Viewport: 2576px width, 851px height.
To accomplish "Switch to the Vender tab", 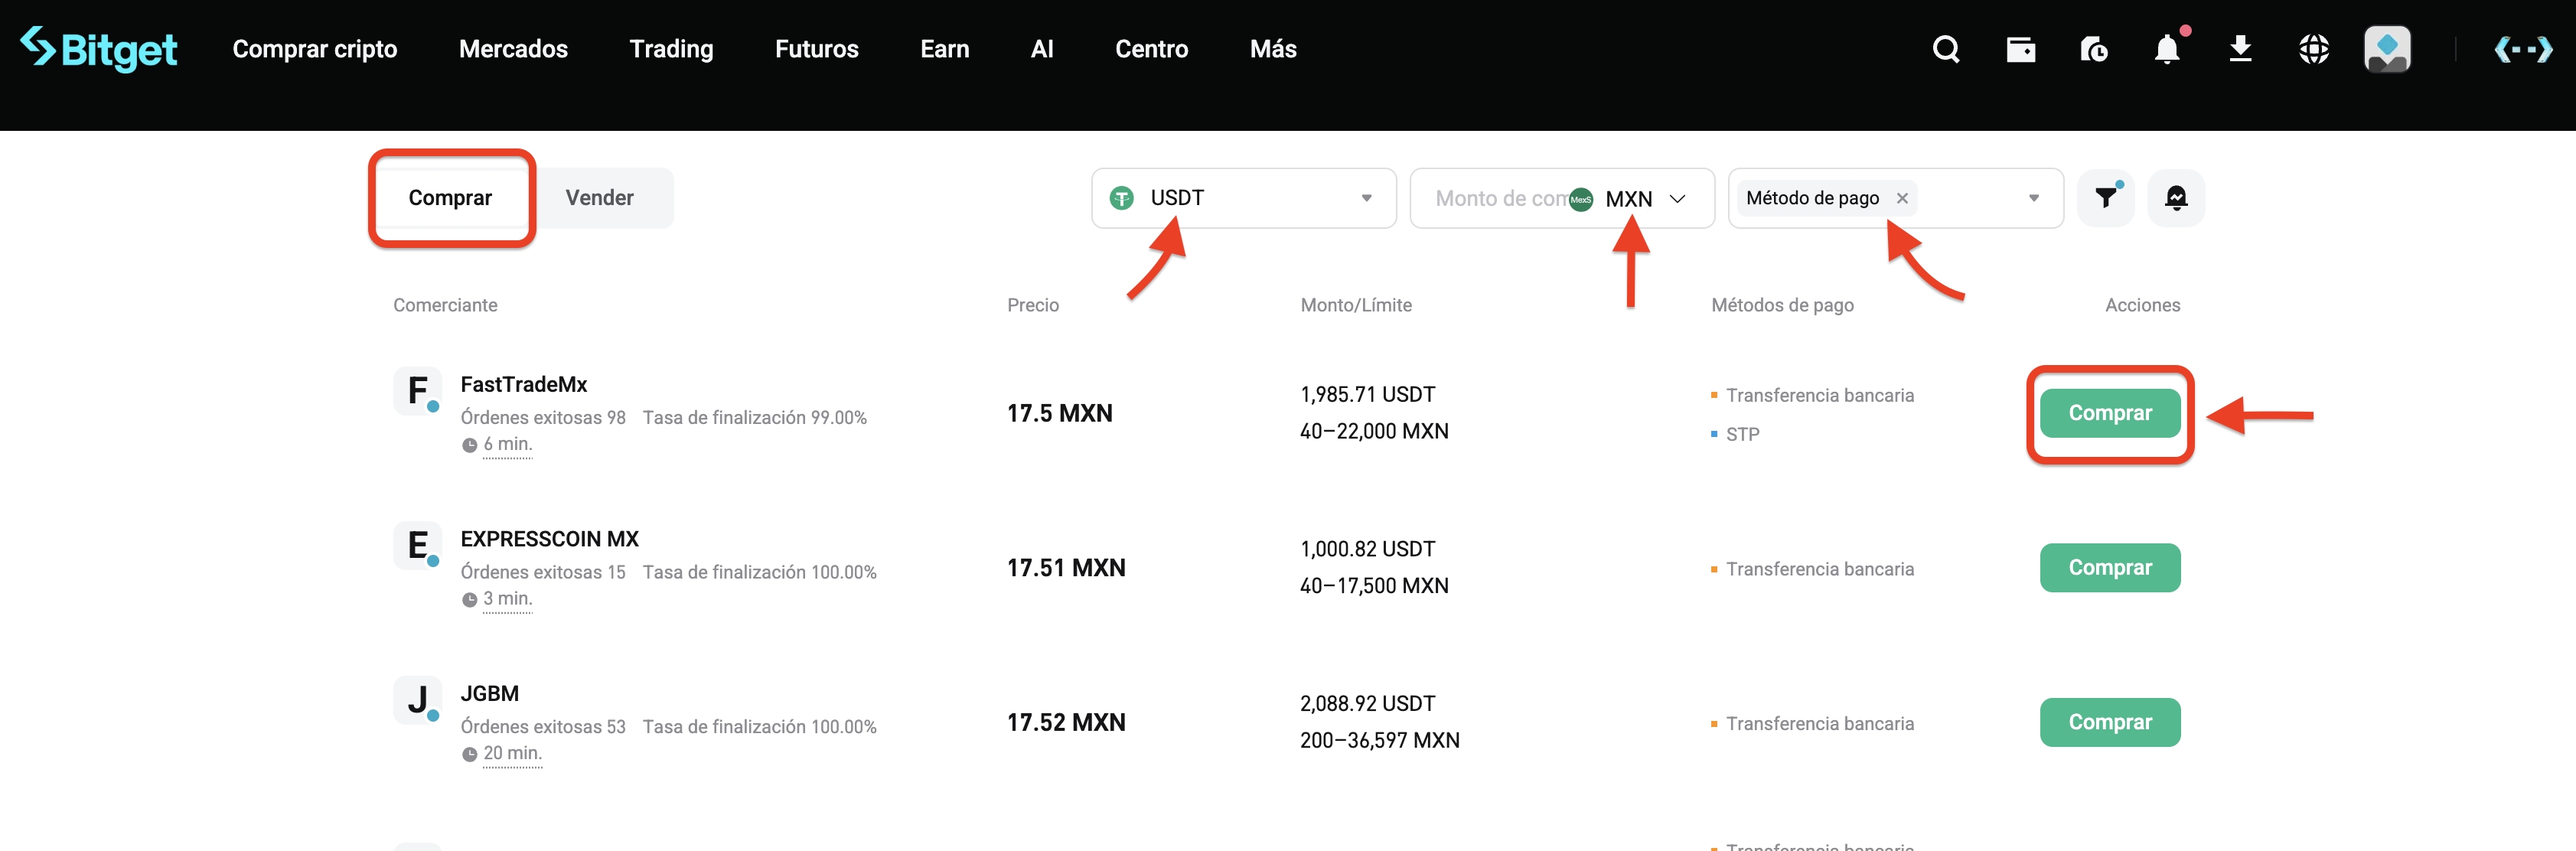I will 600,197.
